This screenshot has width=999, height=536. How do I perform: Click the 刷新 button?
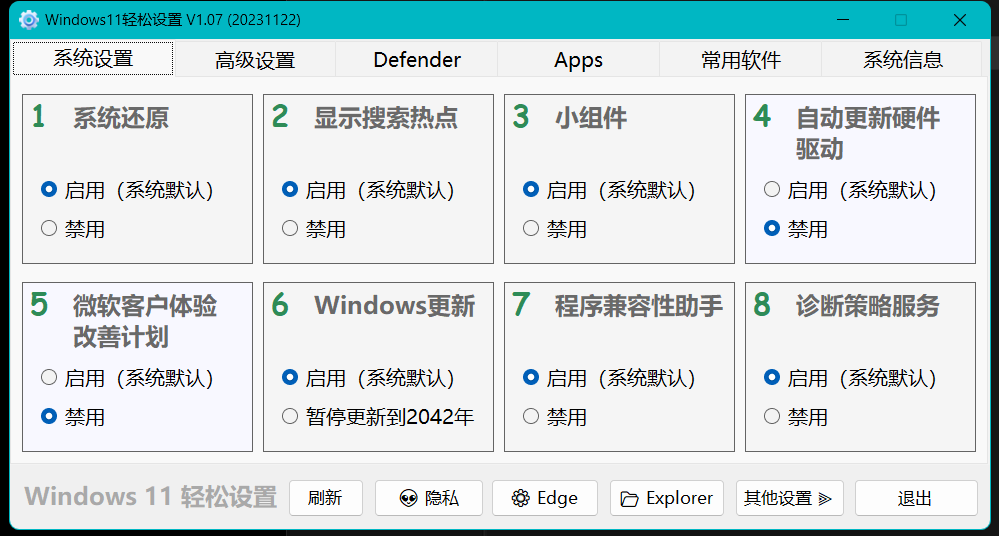coord(326,498)
